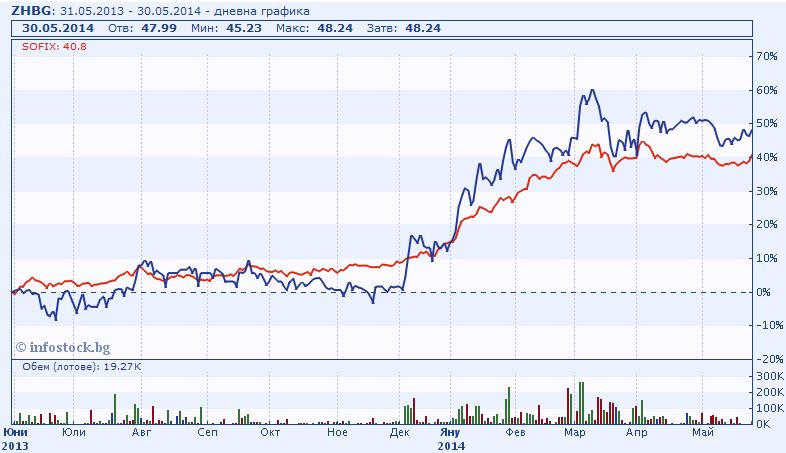Click the Яну month label
The width and height of the screenshot is (786, 453).
[450, 432]
